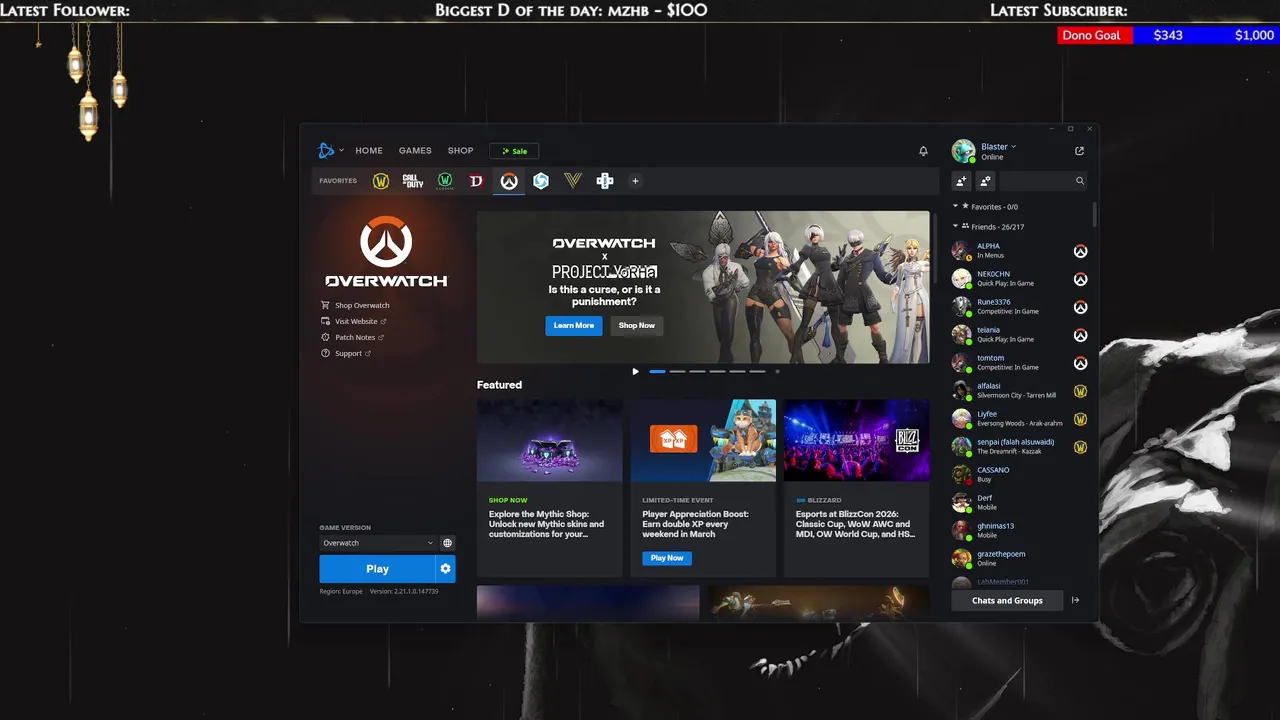
Task: Select Heroes of the Storm favorite icon
Action: [541, 181]
